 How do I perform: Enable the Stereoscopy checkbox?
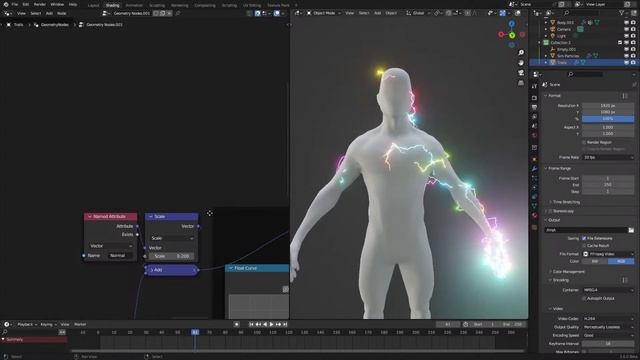click(551, 211)
